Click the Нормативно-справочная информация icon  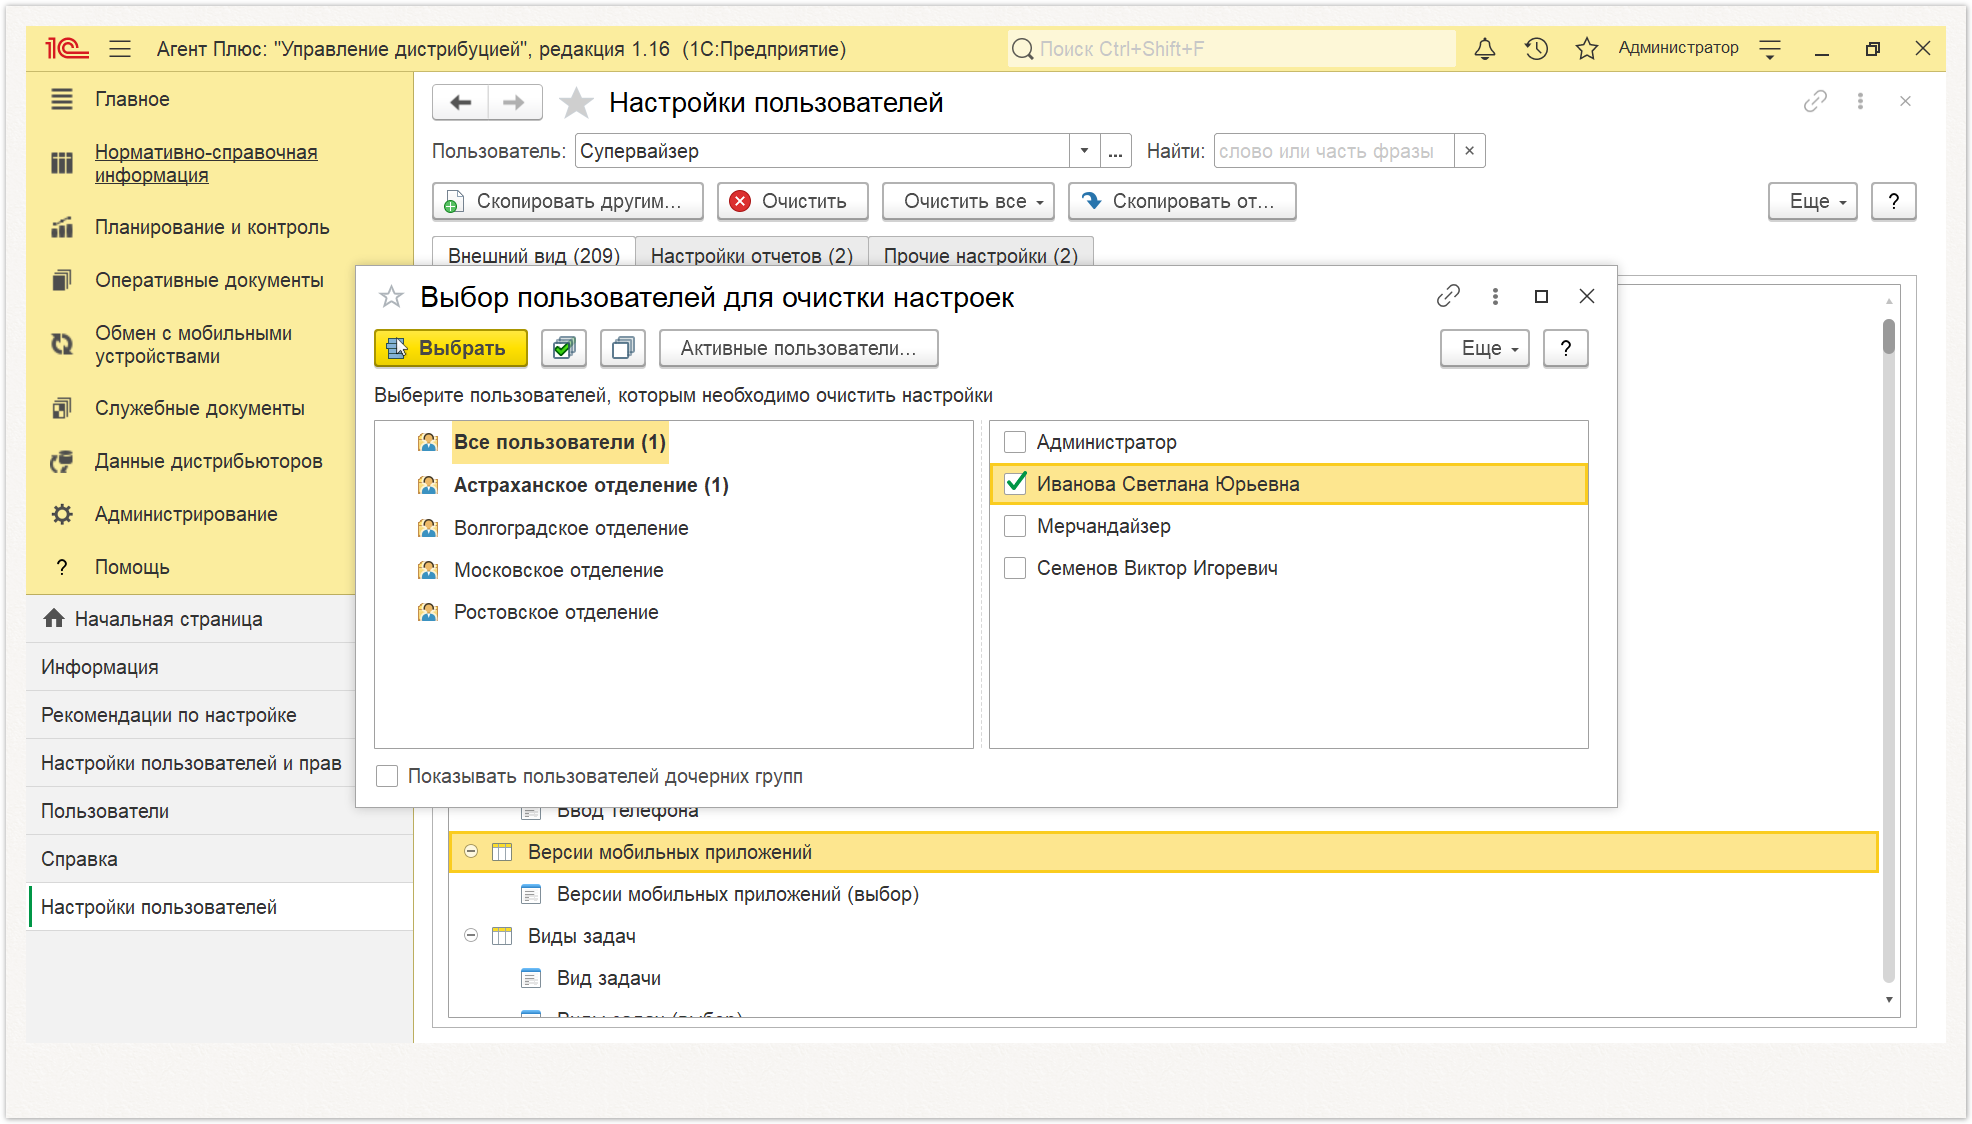(62, 163)
